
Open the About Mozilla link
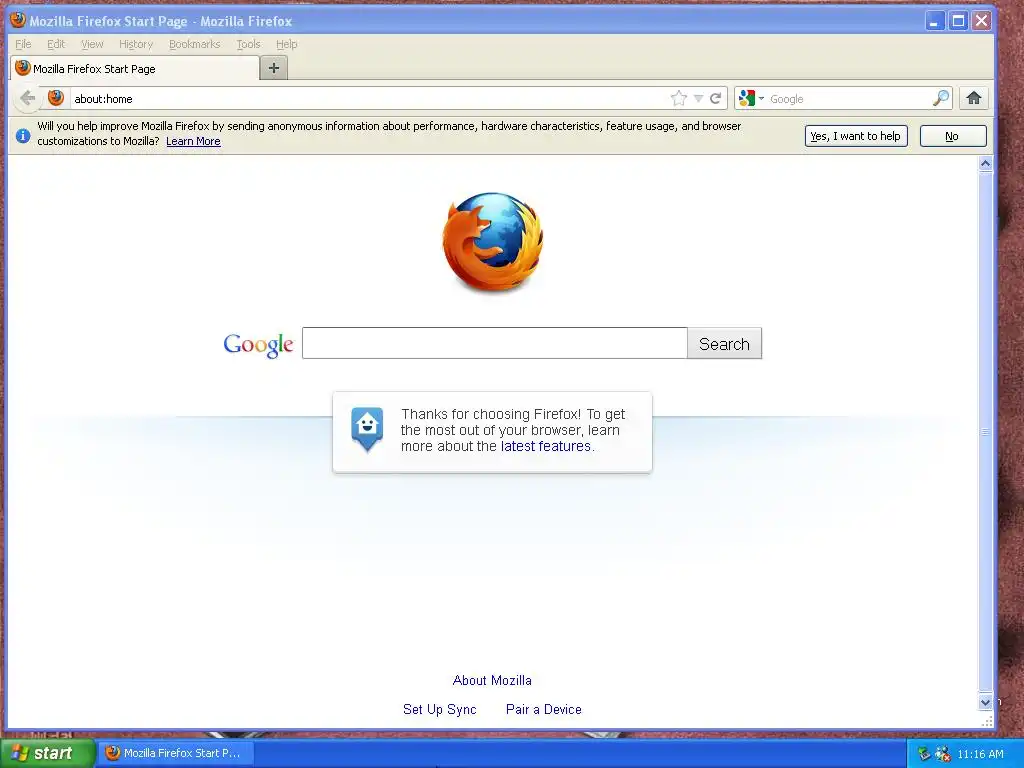pos(492,680)
